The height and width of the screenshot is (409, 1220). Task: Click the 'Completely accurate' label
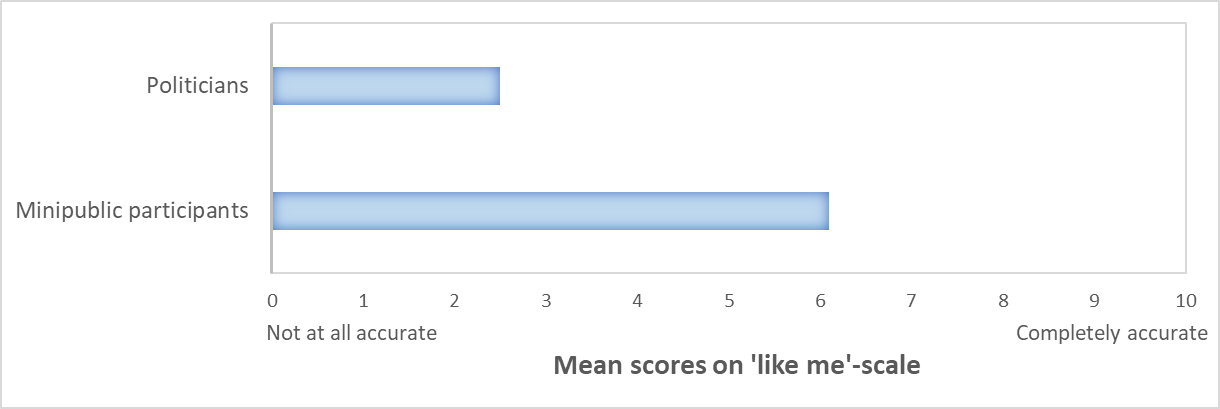[x=1112, y=333]
